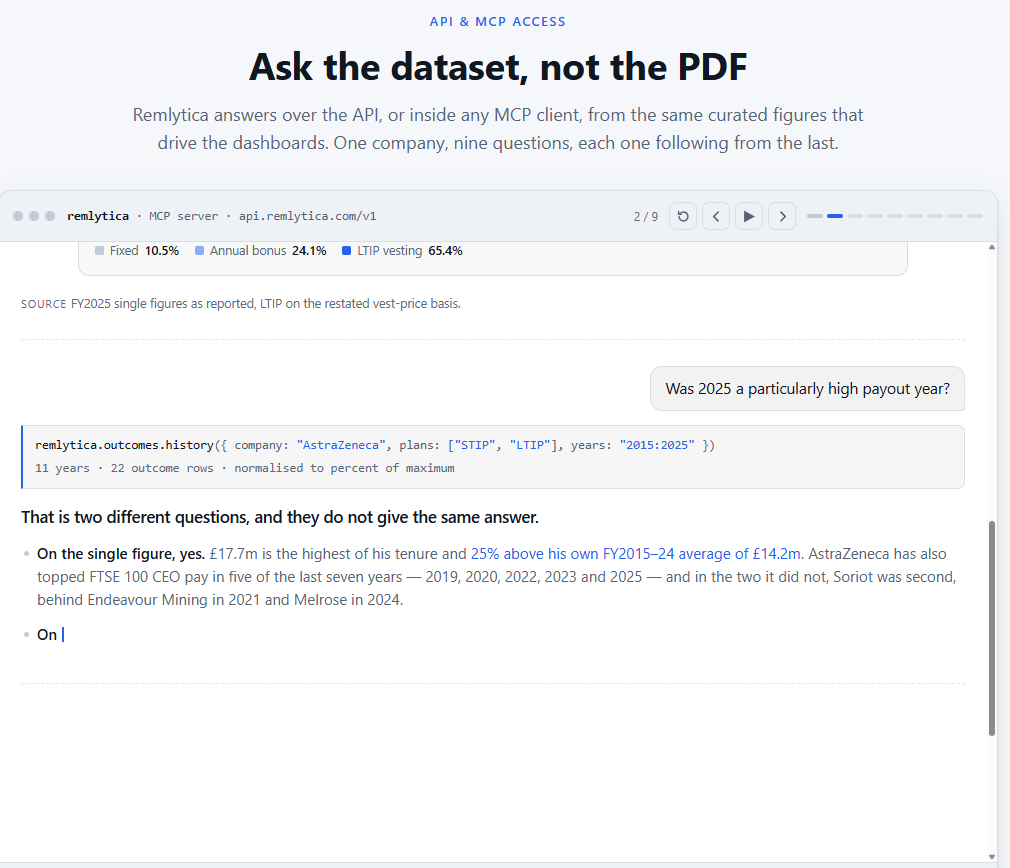
Task: Click the SOURCE FY2025 single figures footnote
Action: pos(241,304)
